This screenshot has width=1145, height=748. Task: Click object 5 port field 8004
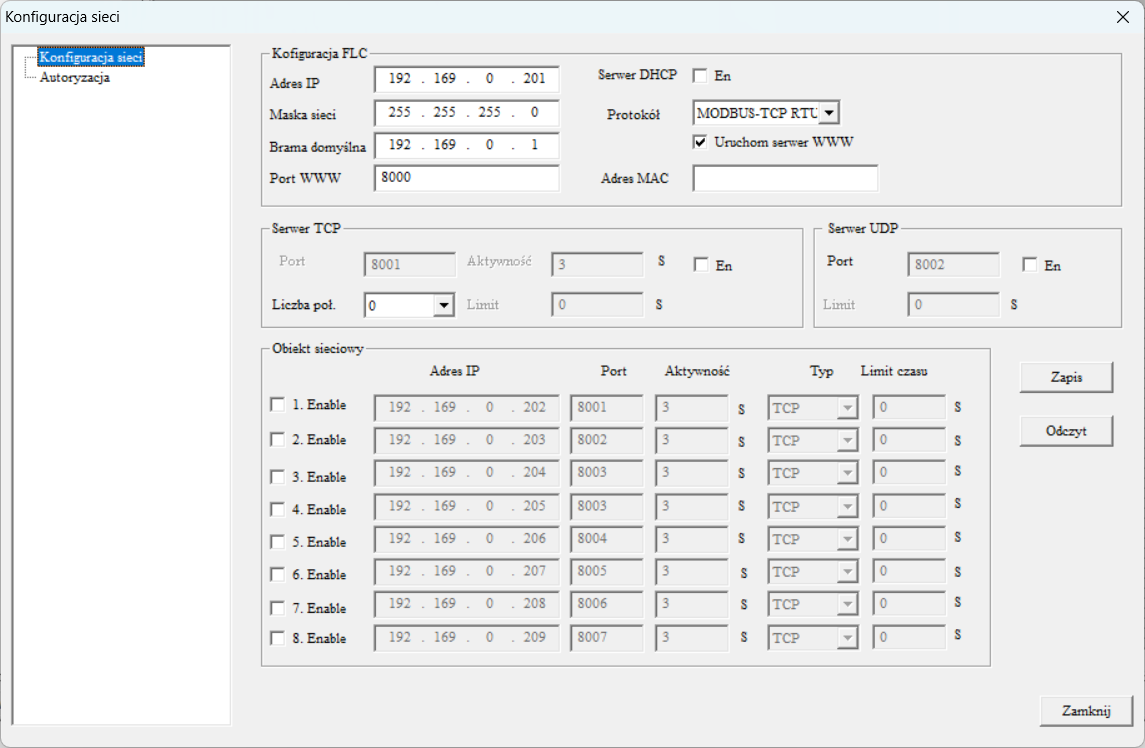607,539
